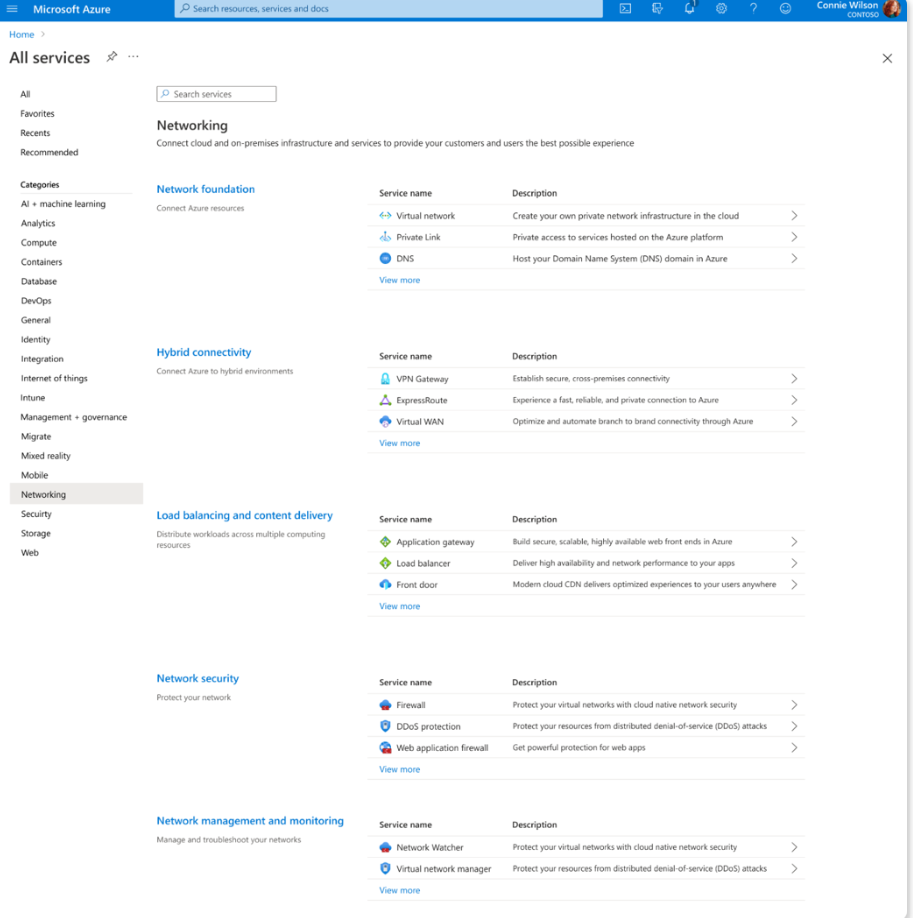Expand the Private Link row chevron
This screenshot has width=913, height=918.
[x=794, y=237]
